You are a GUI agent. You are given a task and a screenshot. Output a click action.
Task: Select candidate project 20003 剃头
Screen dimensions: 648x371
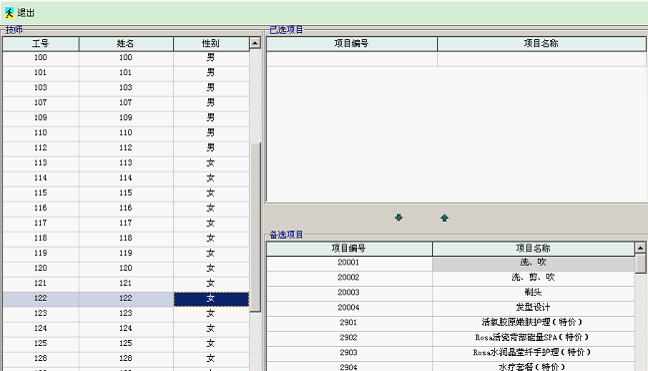(x=450, y=293)
